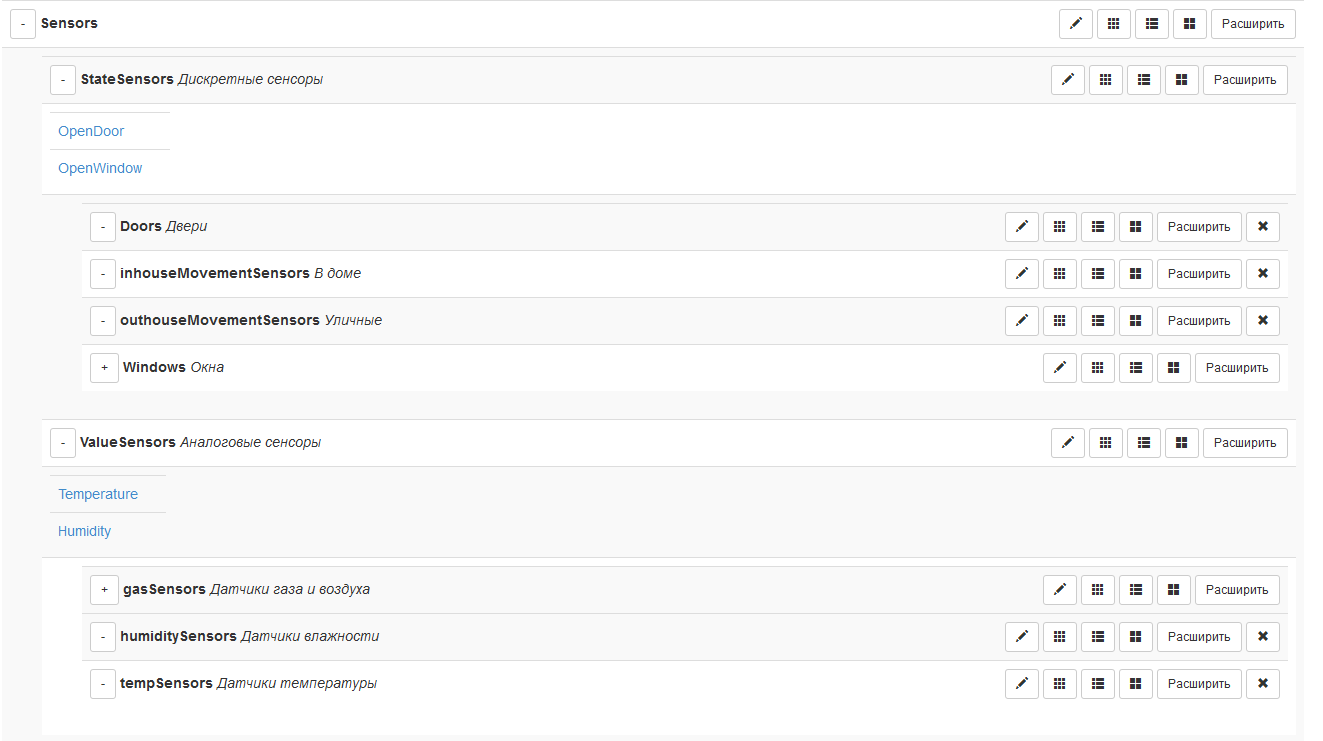The image size is (1323, 741).
Task: Select the Humidity item
Action: [x=84, y=531]
